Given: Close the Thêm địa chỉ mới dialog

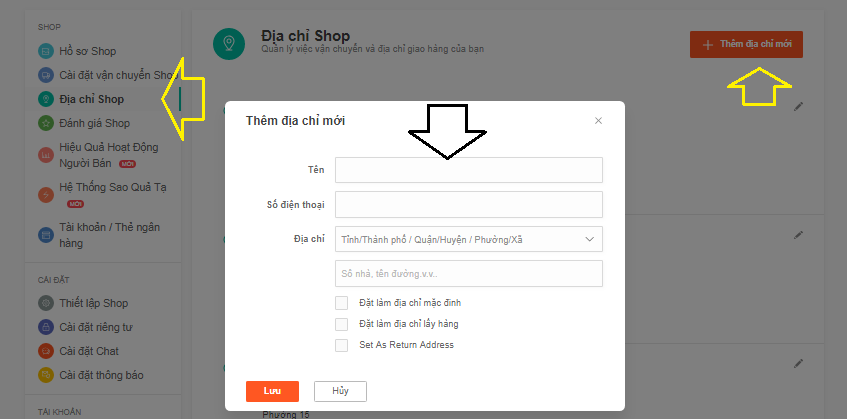Looking at the screenshot, I should [598, 121].
